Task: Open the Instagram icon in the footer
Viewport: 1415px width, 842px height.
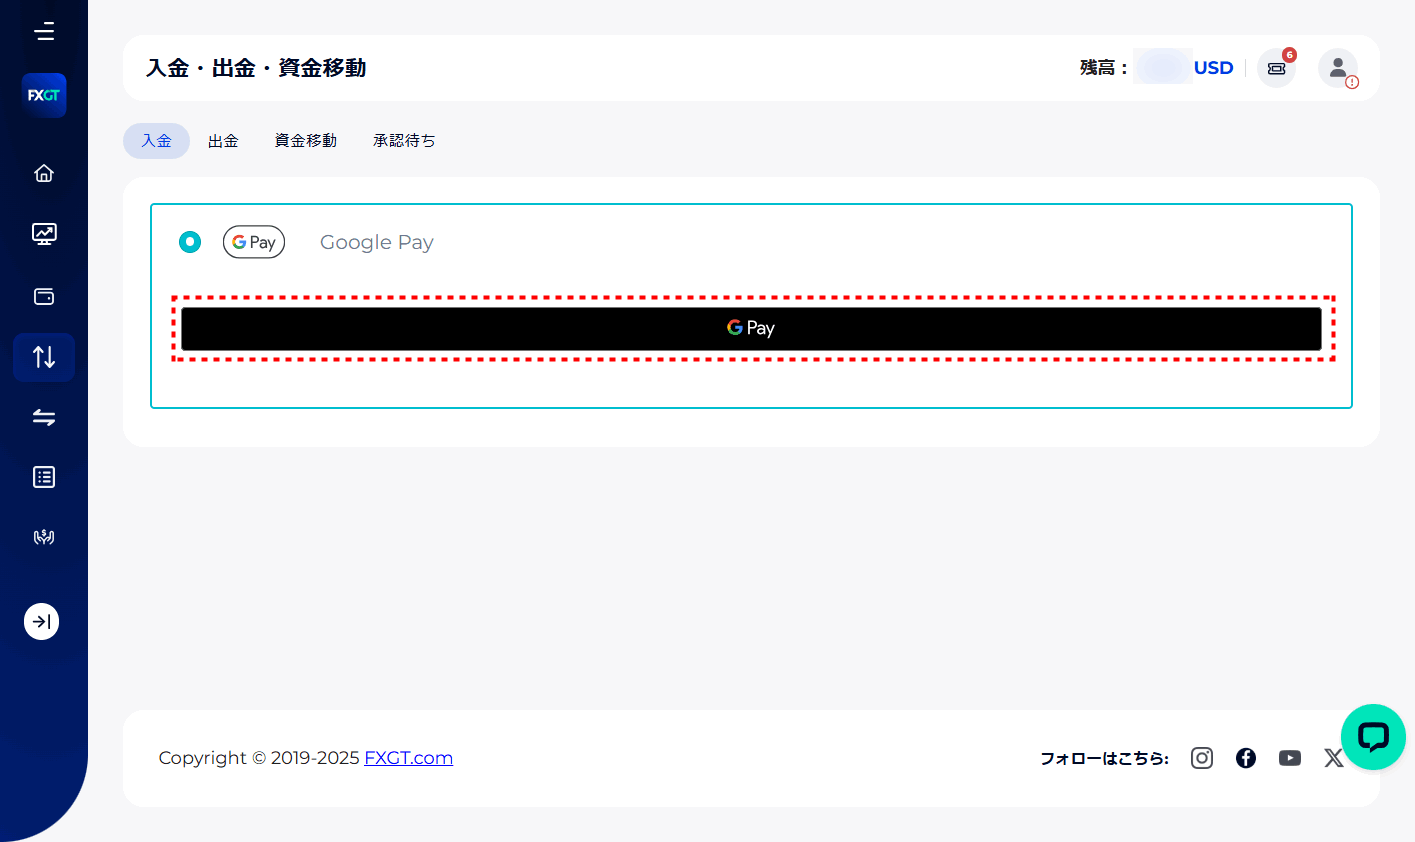Action: (x=1202, y=758)
